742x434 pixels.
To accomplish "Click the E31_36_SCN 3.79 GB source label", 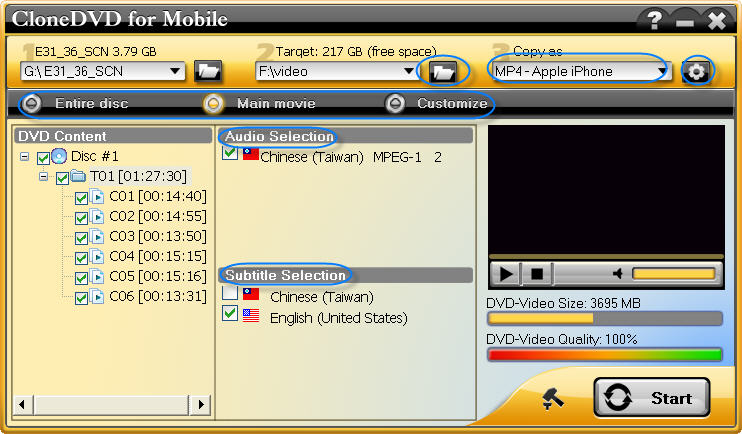I will point(96,52).
